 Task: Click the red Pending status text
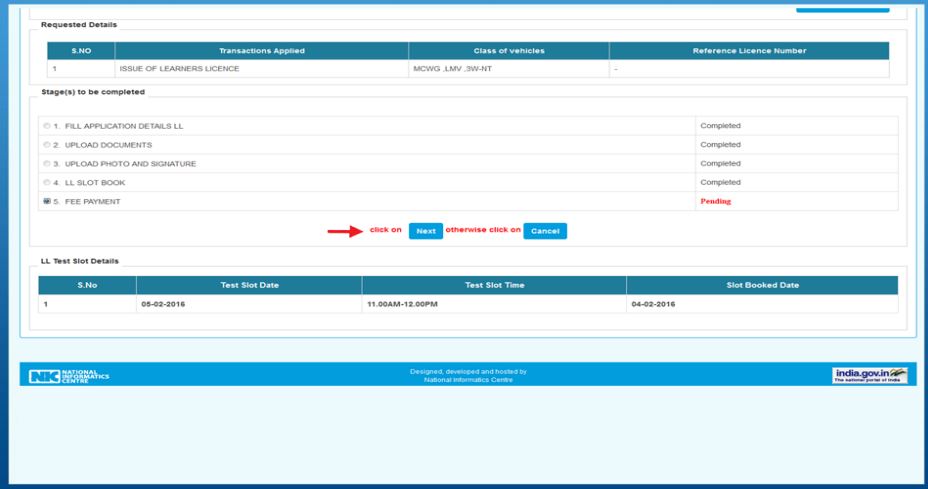pyautogui.click(x=715, y=202)
